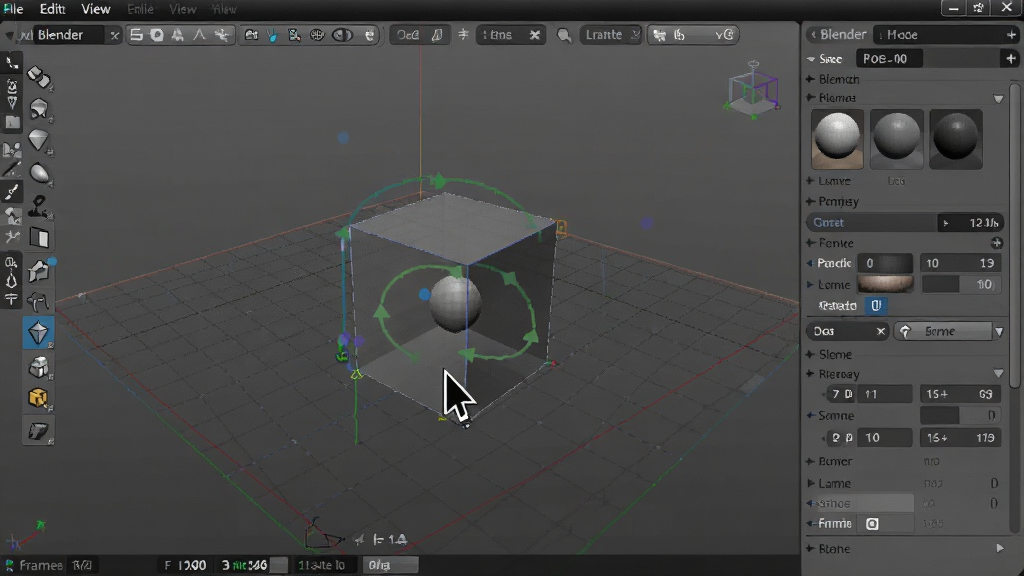This screenshot has width=1024, height=576.
Task: Open the Enlie menu in menu bar
Action: pyautogui.click(x=140, y=9)
